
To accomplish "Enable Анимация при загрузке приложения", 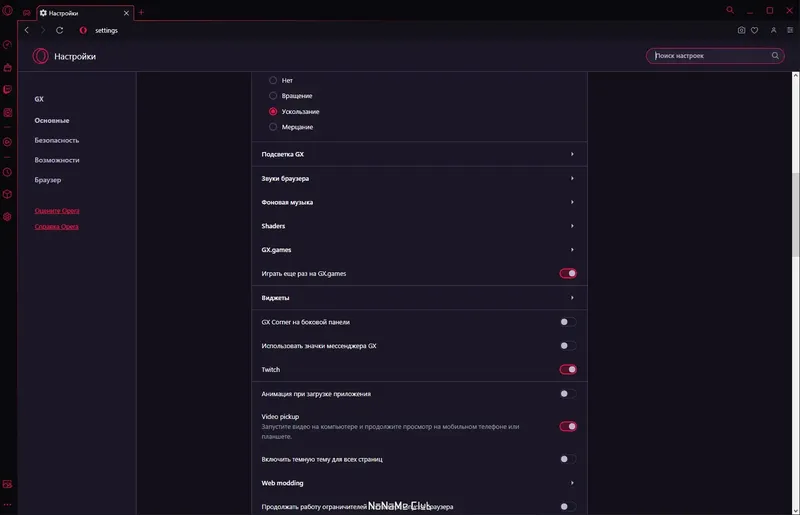I will coord(568,394).
